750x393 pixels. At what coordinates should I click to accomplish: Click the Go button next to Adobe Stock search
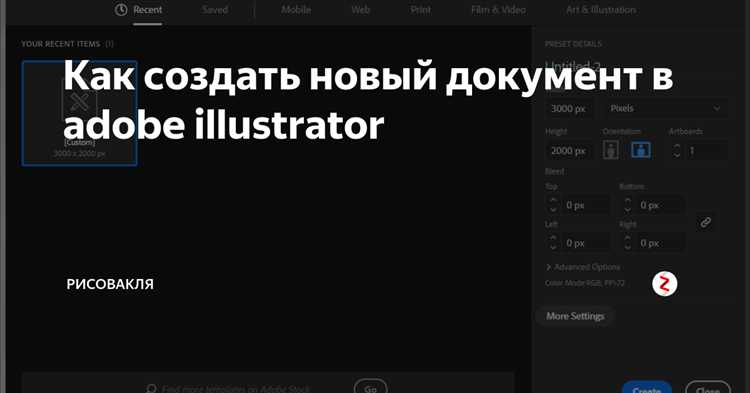pyautogui.click(x=370, y=387)
